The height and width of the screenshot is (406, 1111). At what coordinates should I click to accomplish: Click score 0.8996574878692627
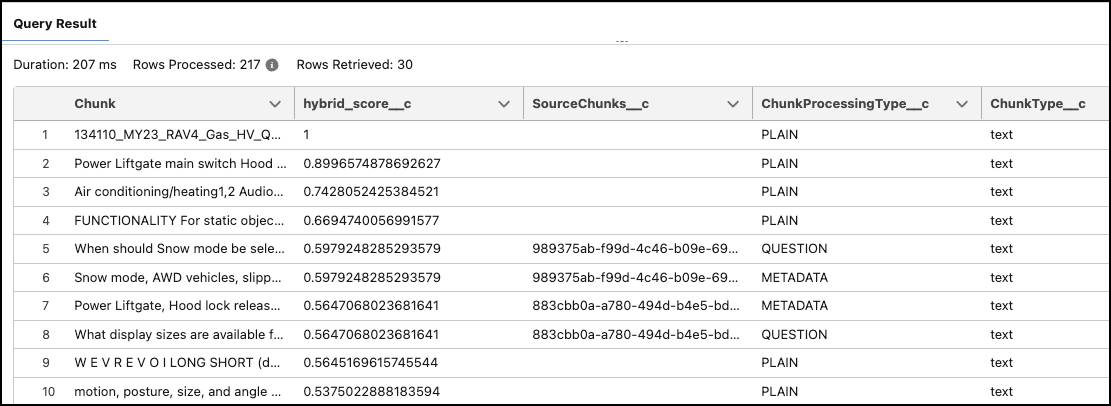coord(372,164)
